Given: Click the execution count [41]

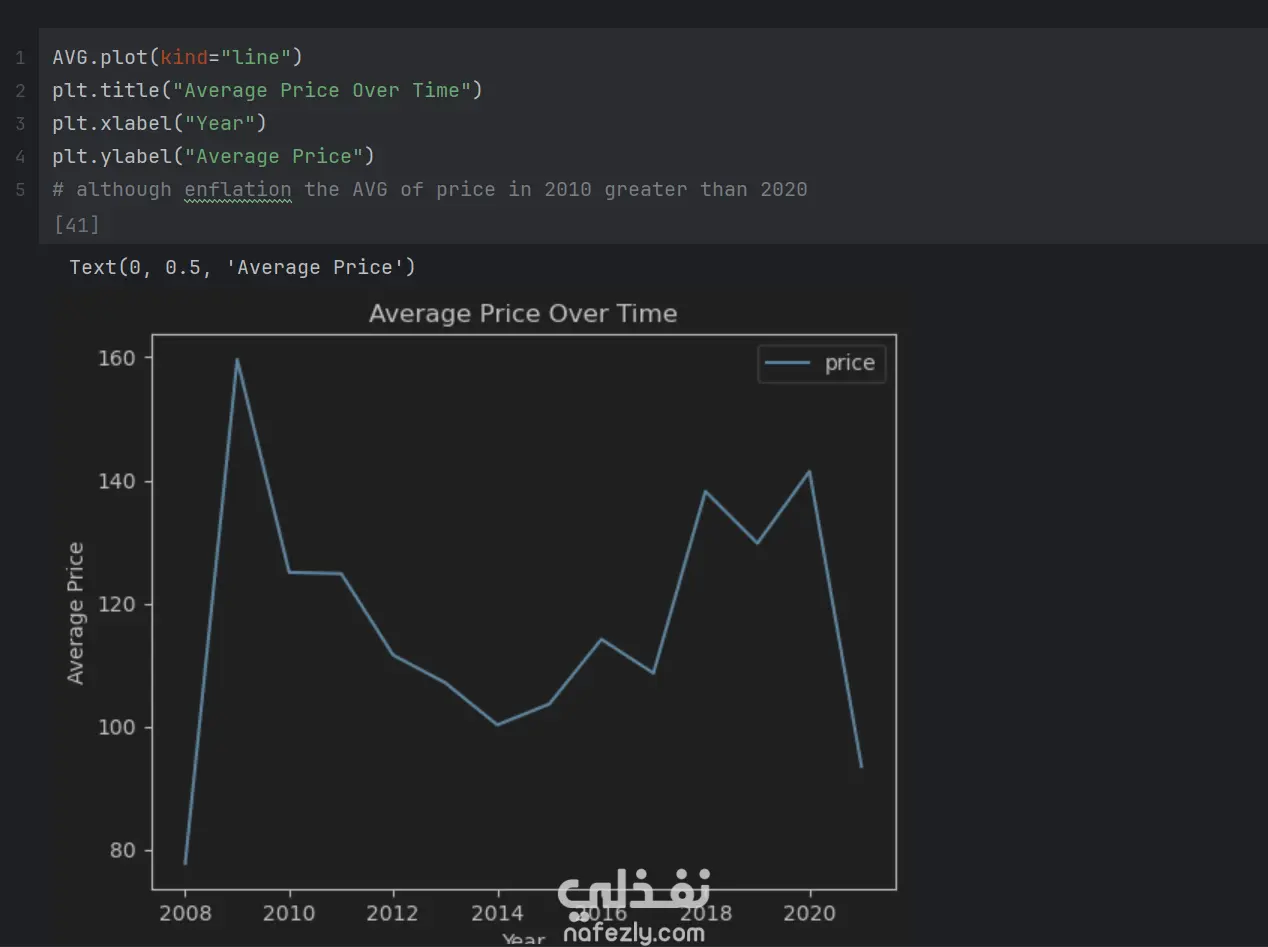Looking at the screenshot, I should pyautogui.click(x=76, y=224).
